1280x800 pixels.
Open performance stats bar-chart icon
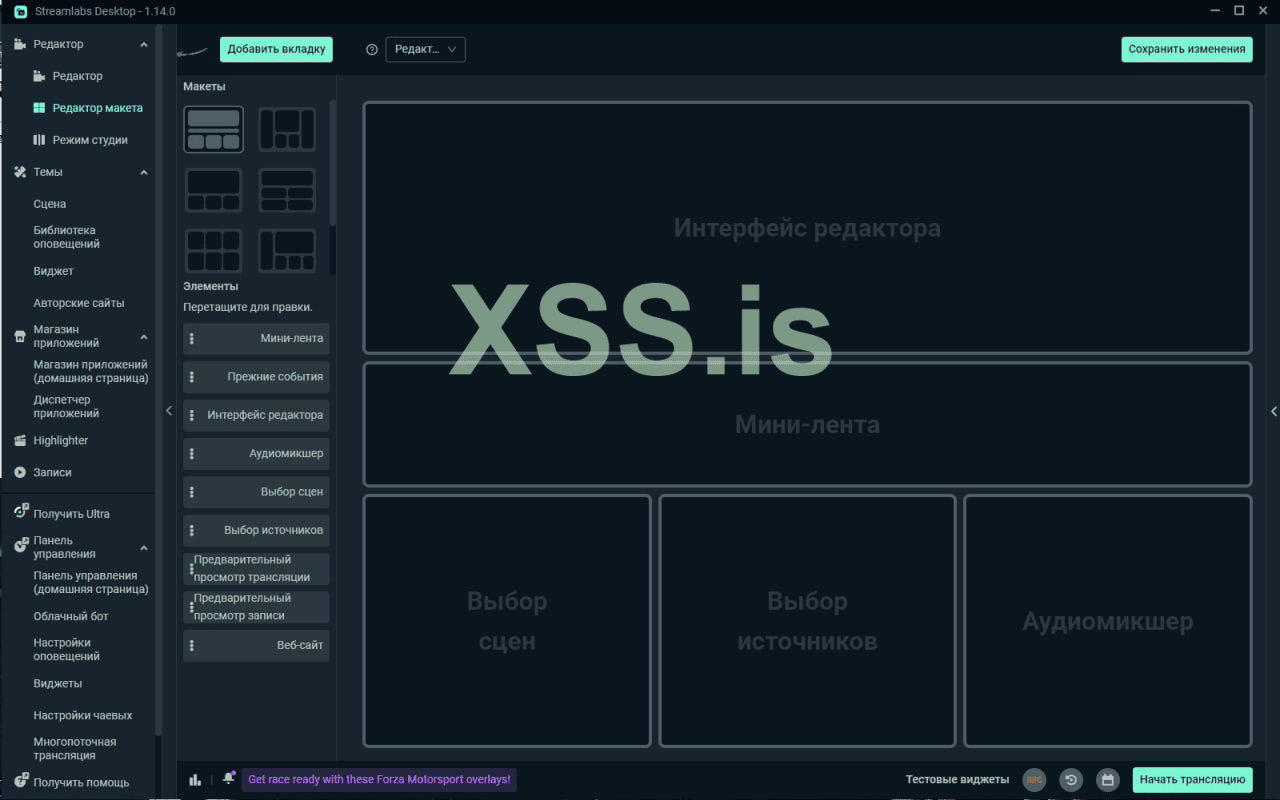coord(195,780)
